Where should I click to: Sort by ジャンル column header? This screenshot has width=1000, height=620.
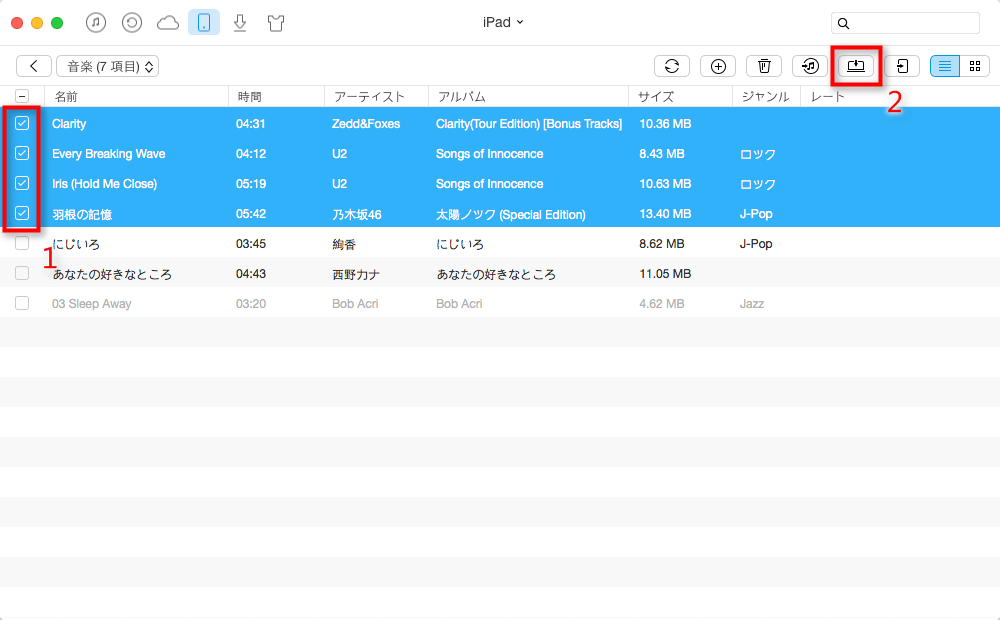pyautogui.click(x=765, y=97)
